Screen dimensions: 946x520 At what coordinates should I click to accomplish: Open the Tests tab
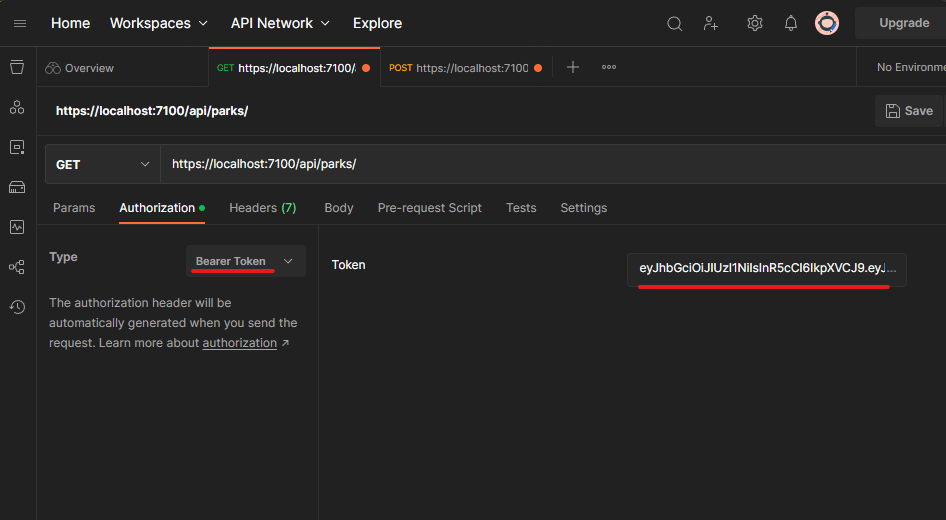tap(521, 208)
